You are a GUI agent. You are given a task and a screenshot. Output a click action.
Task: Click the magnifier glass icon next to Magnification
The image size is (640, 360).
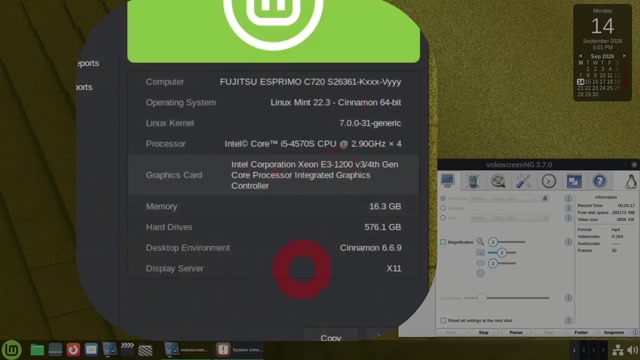480,242
